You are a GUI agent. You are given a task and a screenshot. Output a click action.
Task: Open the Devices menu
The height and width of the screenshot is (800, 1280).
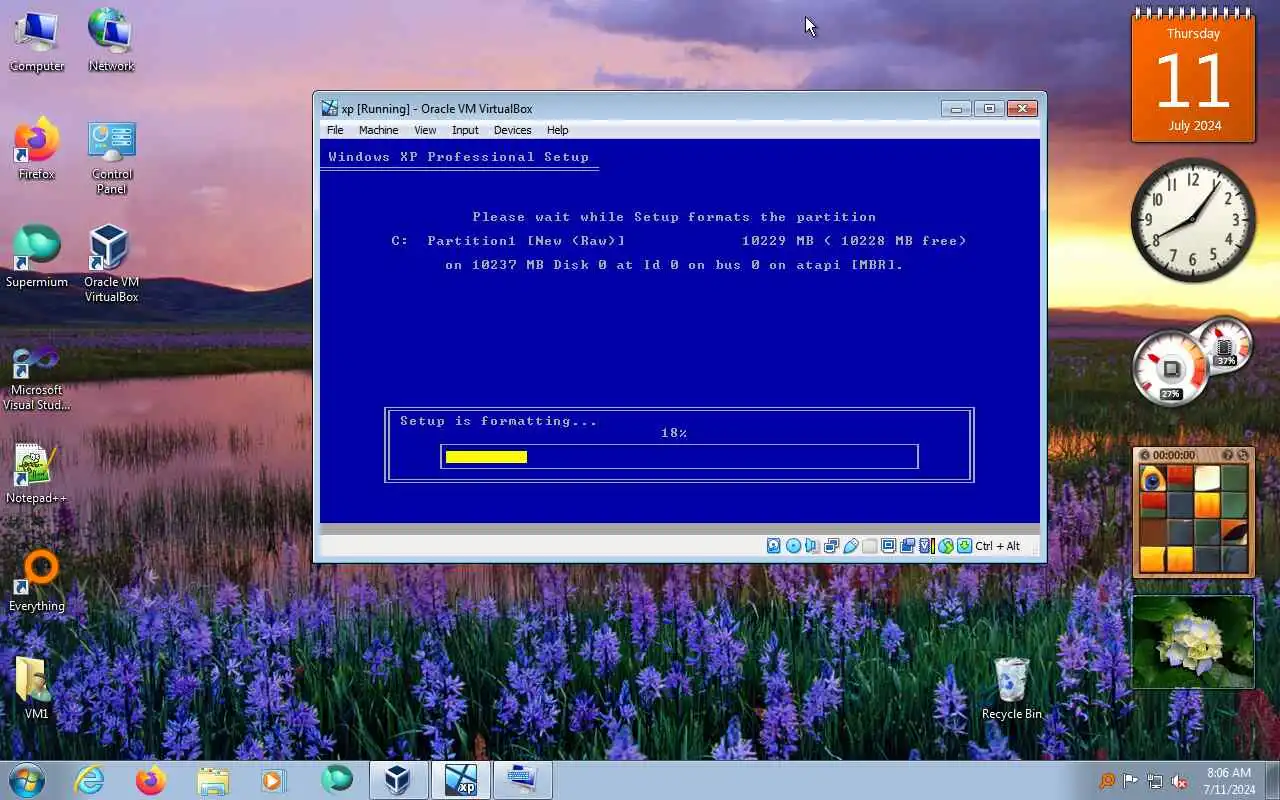pyautogui.click(x=512, y=130)
